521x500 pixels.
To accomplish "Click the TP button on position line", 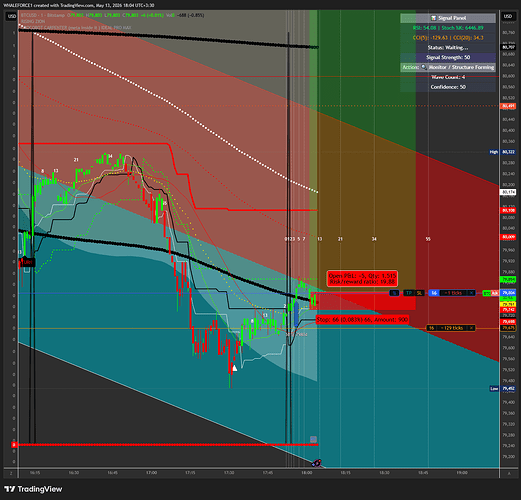I will pos(408,293).
